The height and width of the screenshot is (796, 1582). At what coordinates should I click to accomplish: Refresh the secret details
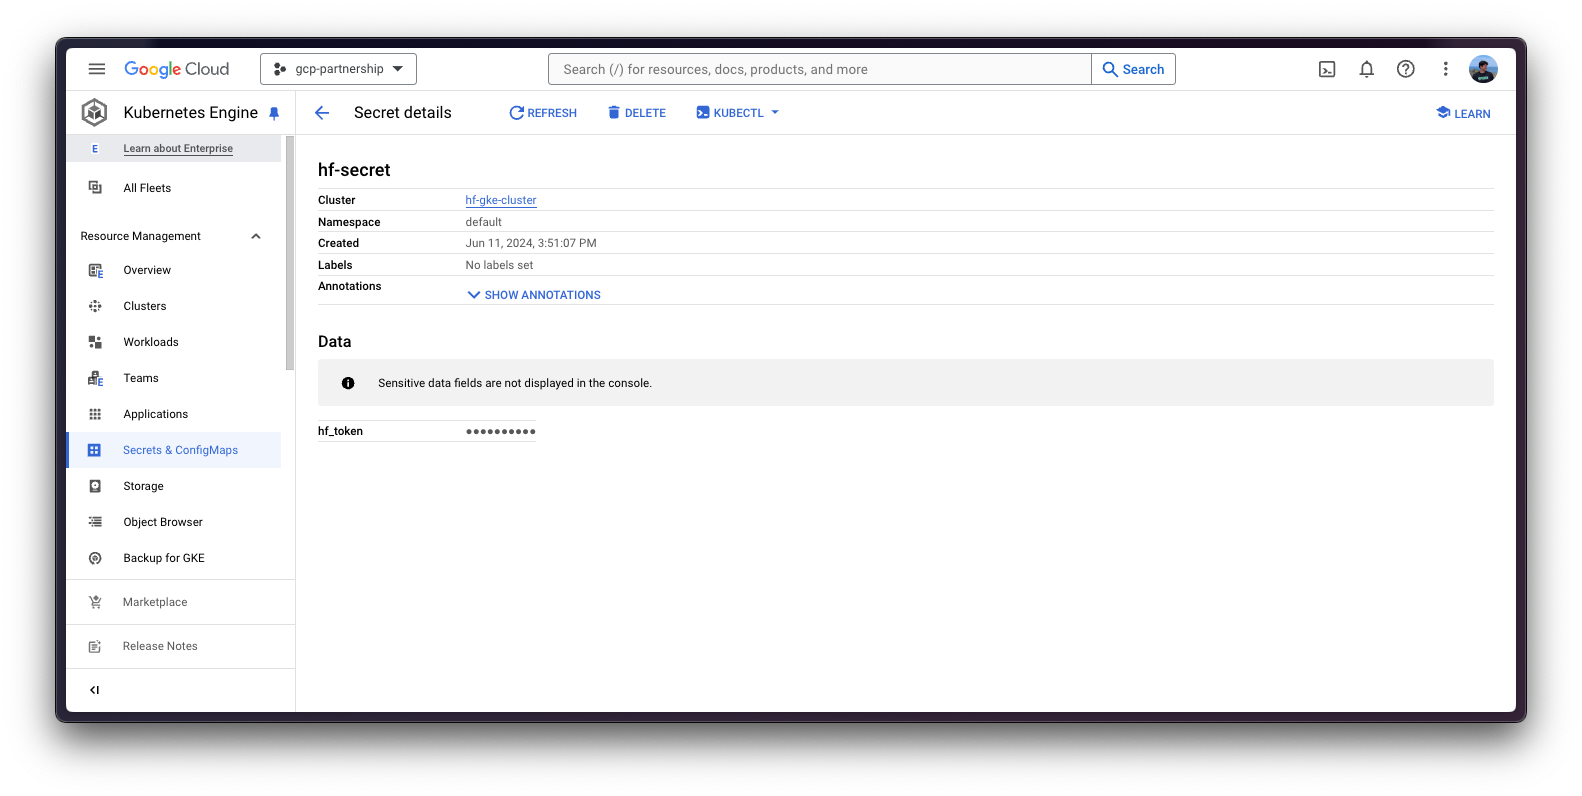[543, 113]
